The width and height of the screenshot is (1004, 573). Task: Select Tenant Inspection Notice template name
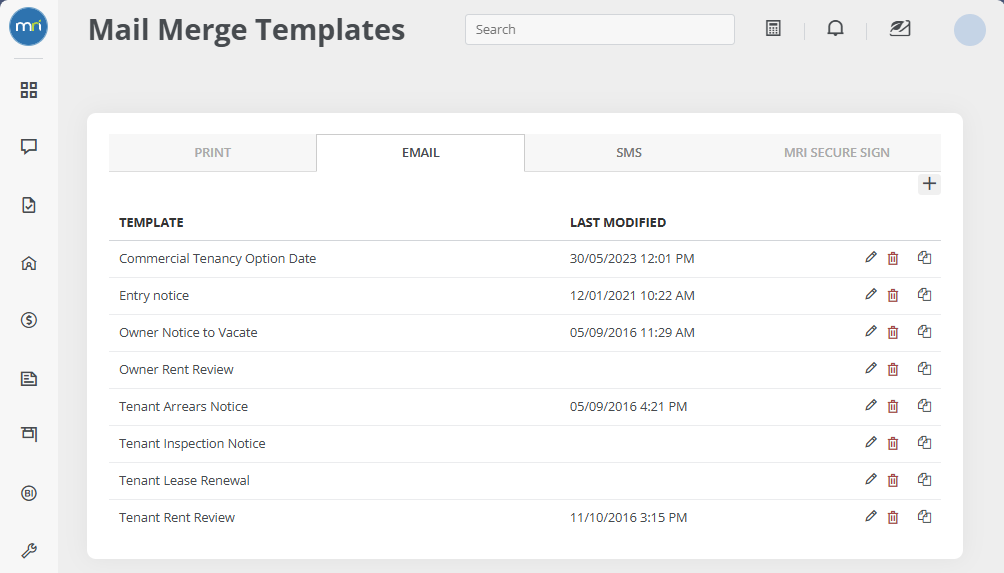coord(192,444)
